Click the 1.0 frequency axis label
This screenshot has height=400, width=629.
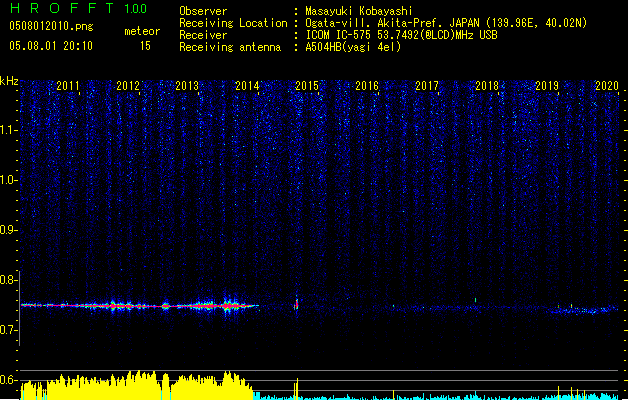click(8, 180)
